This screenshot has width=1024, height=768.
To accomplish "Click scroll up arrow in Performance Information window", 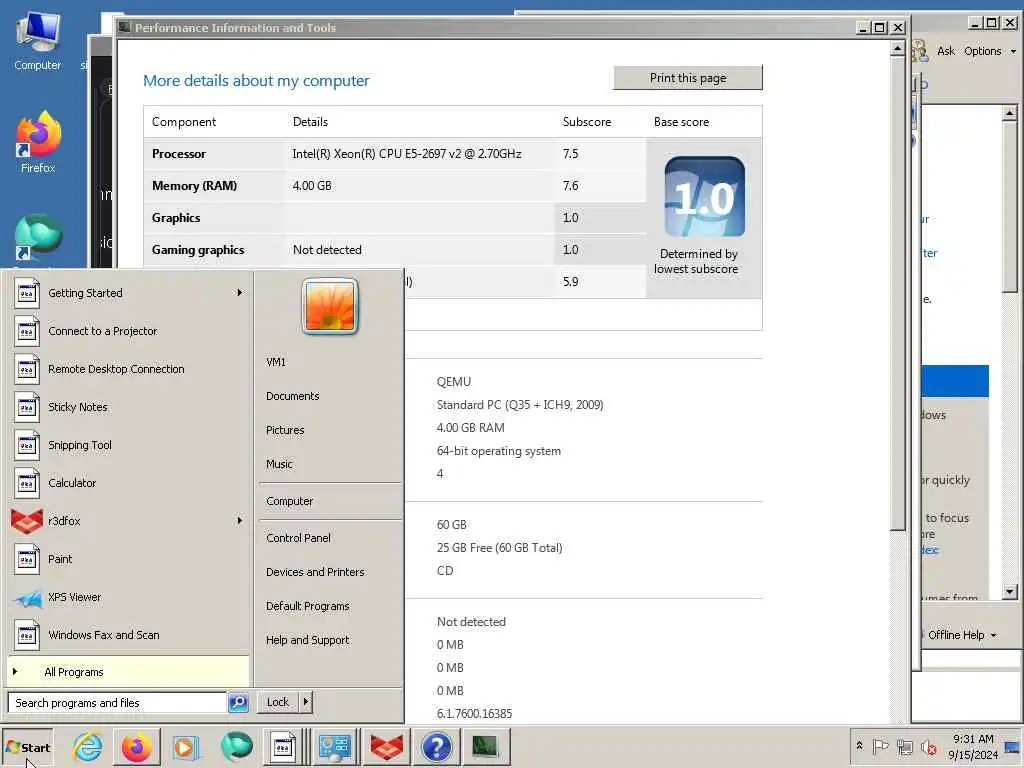I will click(897, 48).
